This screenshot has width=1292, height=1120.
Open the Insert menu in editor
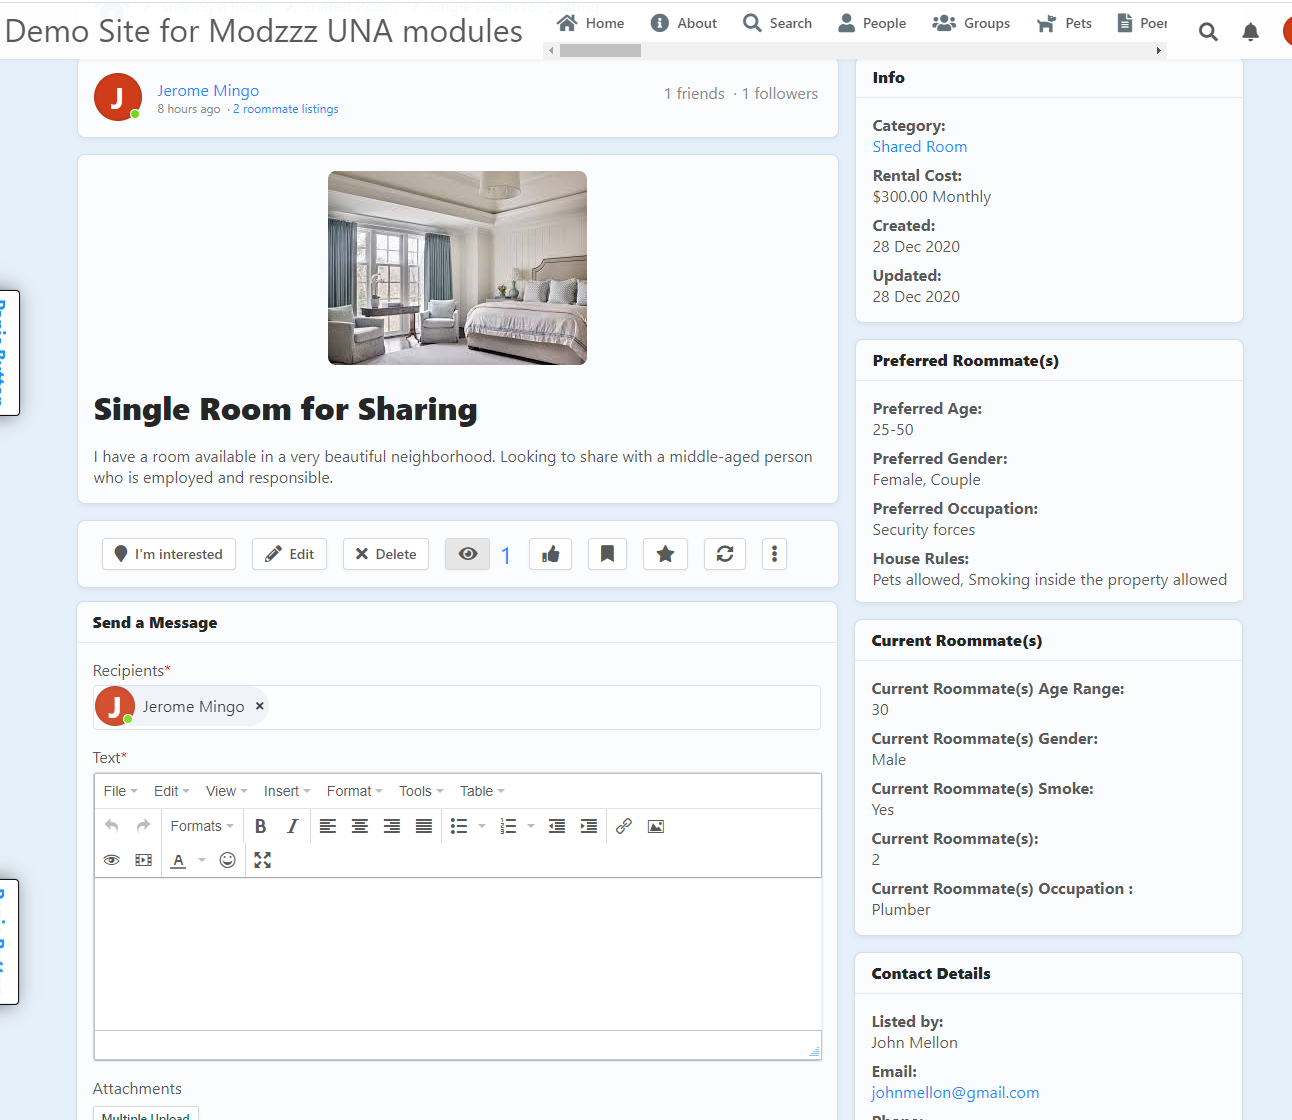pyautogui.click(x=286, y=791)
